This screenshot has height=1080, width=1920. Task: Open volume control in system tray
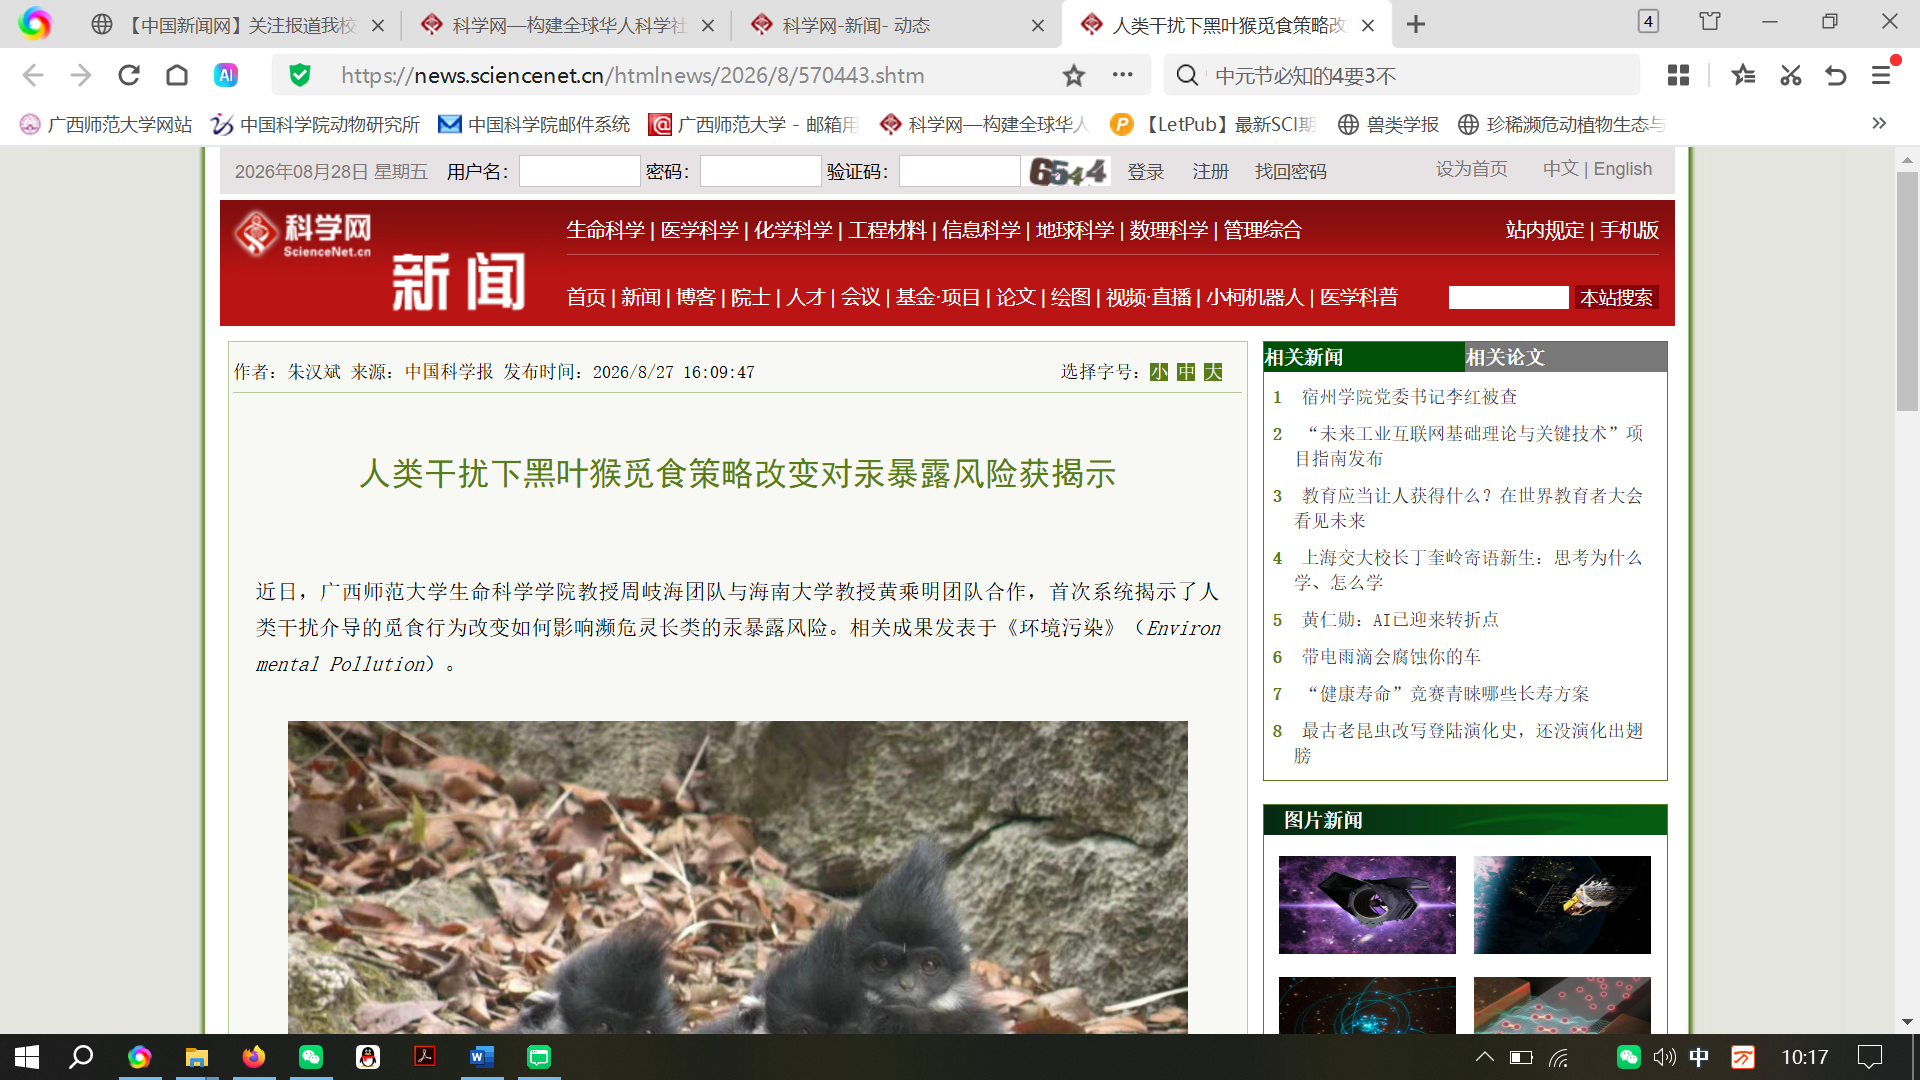point(1663,1057)
